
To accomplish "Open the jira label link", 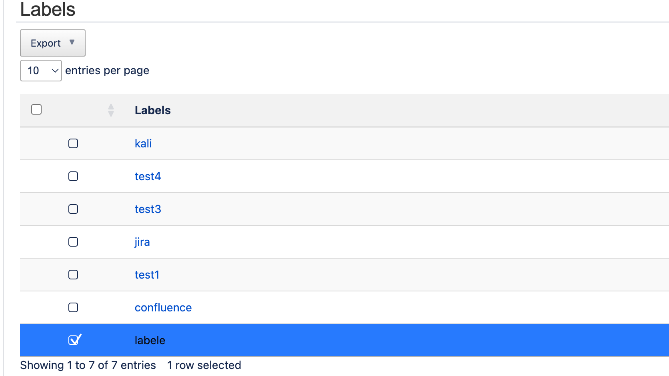I will coord(142,242).
